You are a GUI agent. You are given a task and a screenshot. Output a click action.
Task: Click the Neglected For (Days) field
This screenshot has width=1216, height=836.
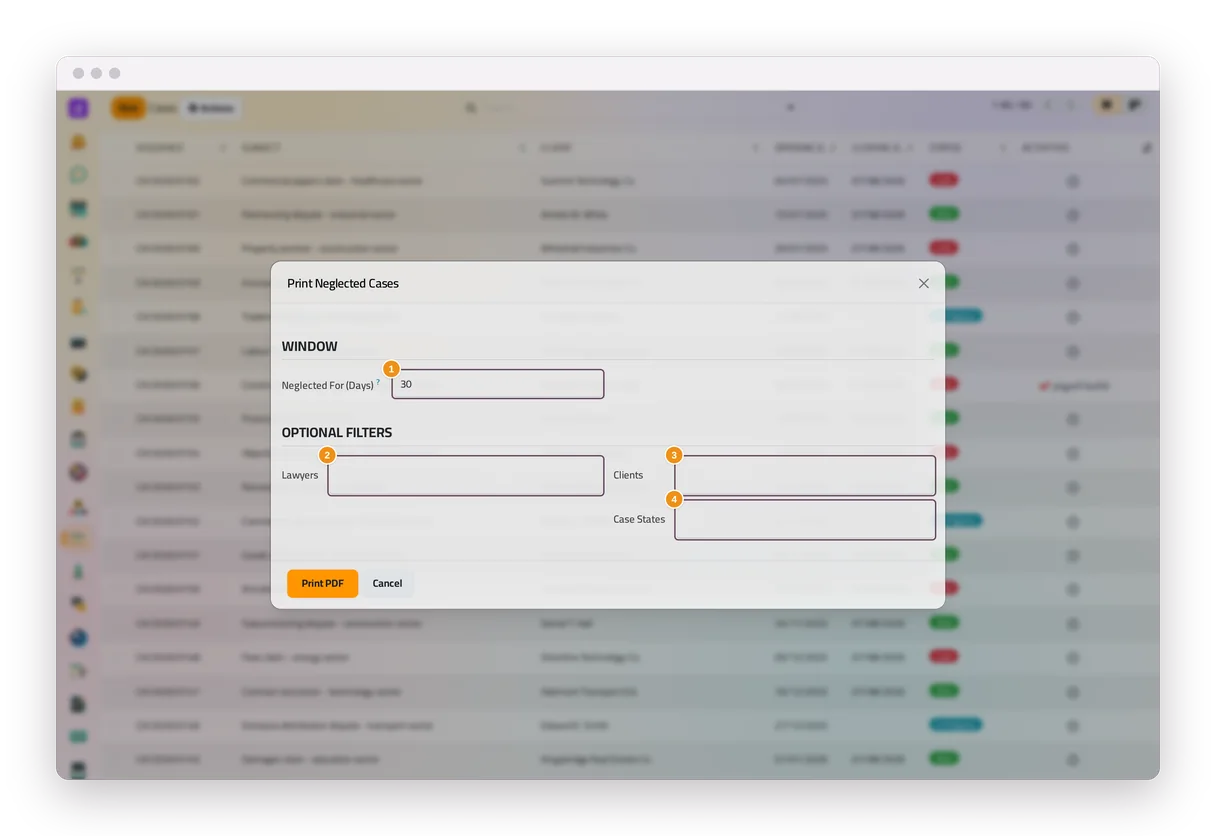(498, 384)
